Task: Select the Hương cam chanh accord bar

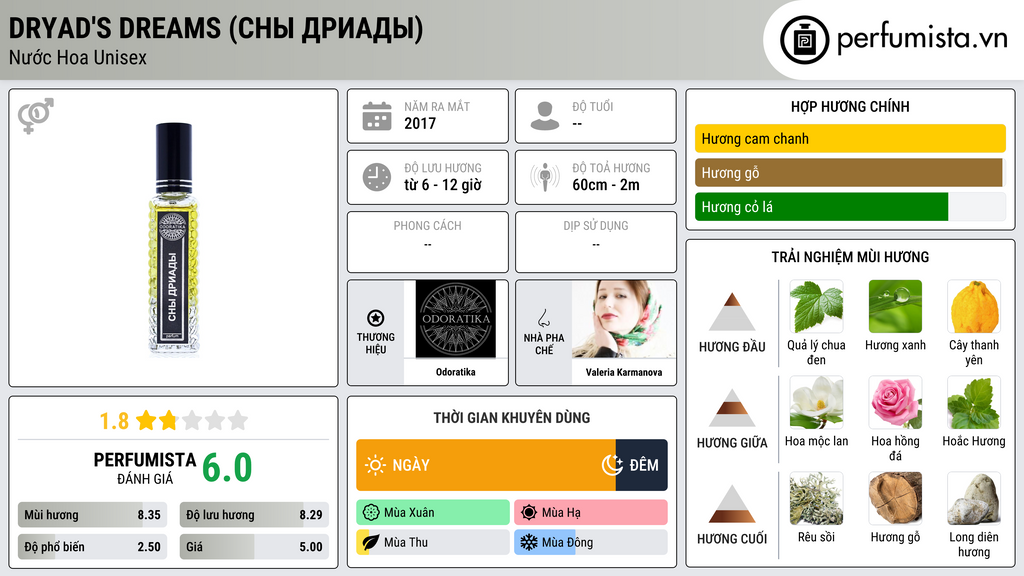Action: [x=850, y=138]
